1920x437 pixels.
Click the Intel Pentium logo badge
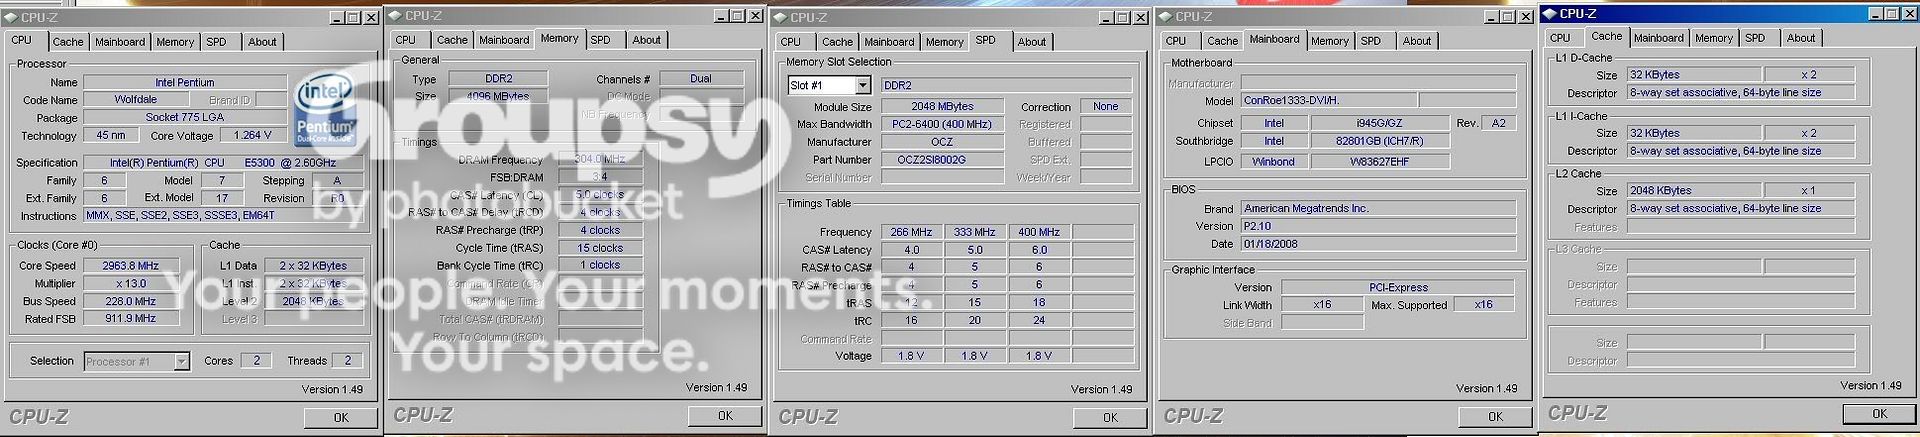tap(326, 108)
